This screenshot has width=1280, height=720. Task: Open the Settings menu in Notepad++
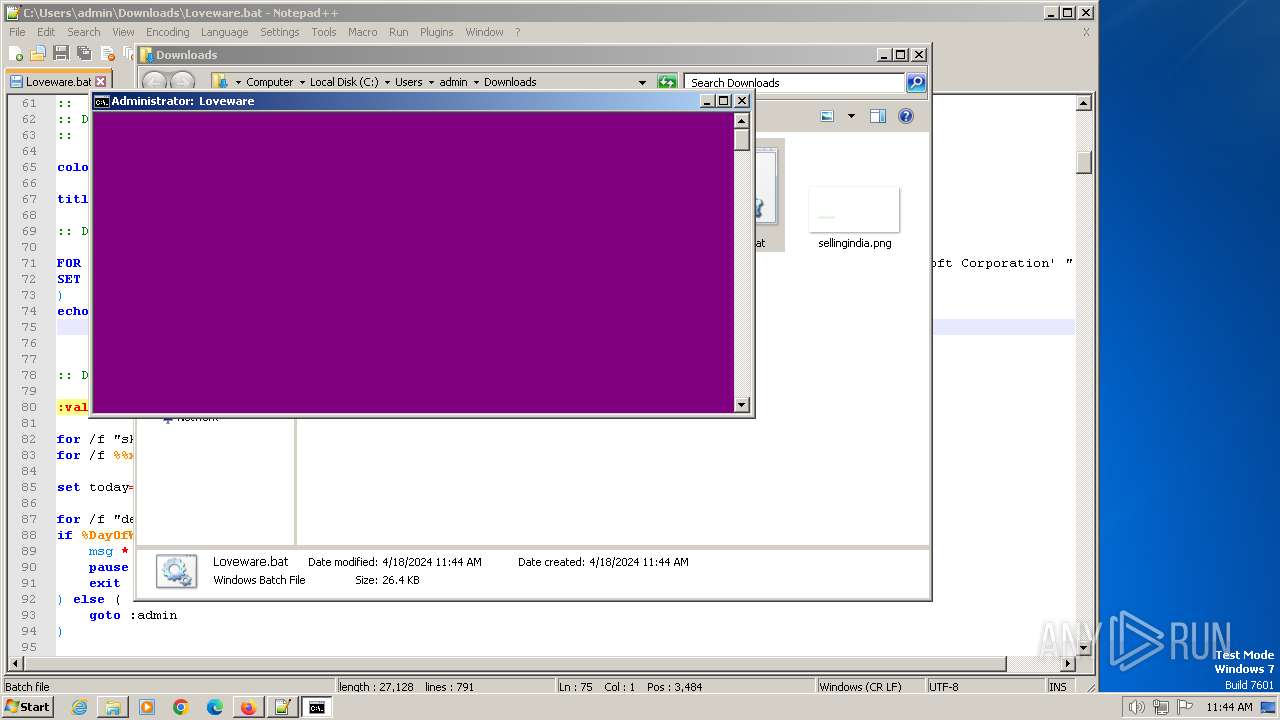[x=280, y=32]
